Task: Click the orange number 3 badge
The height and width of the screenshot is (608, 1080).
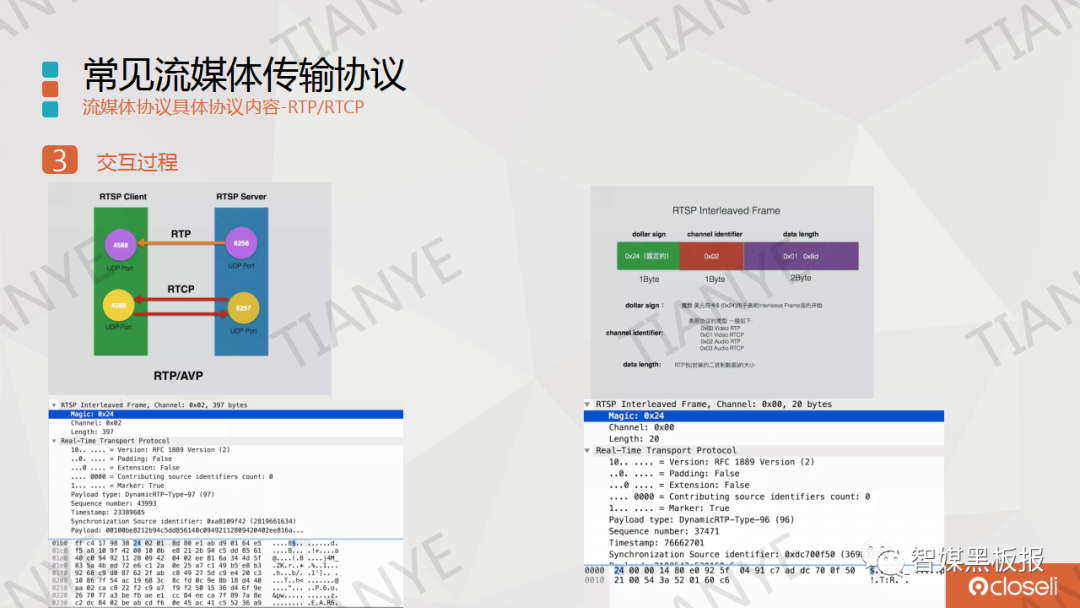Action: point(60,160)
